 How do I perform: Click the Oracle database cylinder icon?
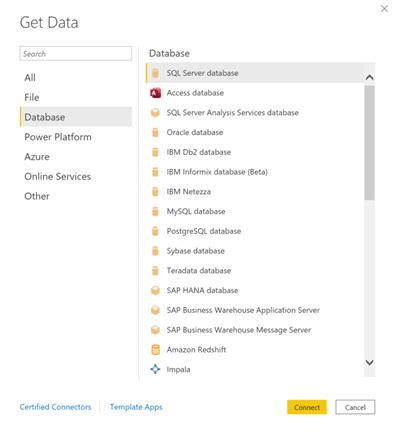[x=155, y=132]
